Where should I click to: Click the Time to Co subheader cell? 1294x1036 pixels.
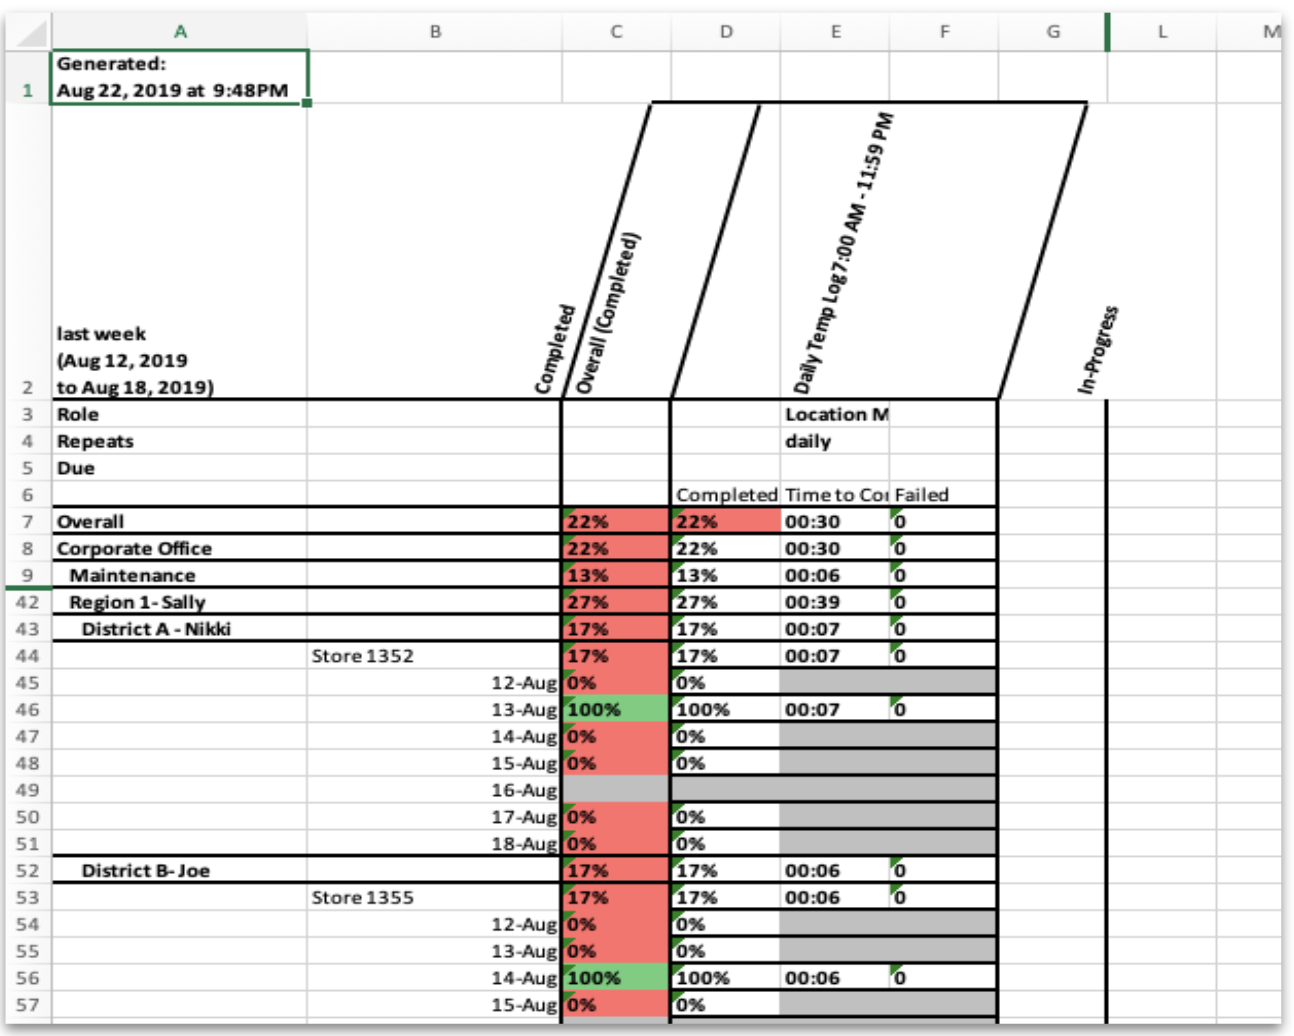835,495
